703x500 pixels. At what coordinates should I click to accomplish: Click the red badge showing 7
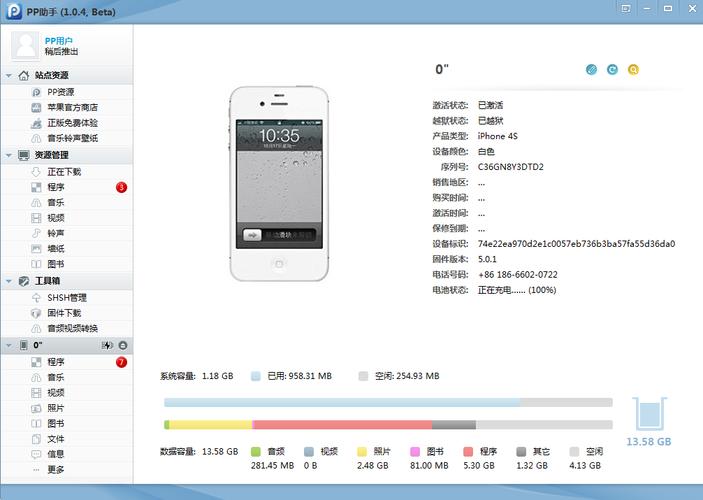point(122,362)
